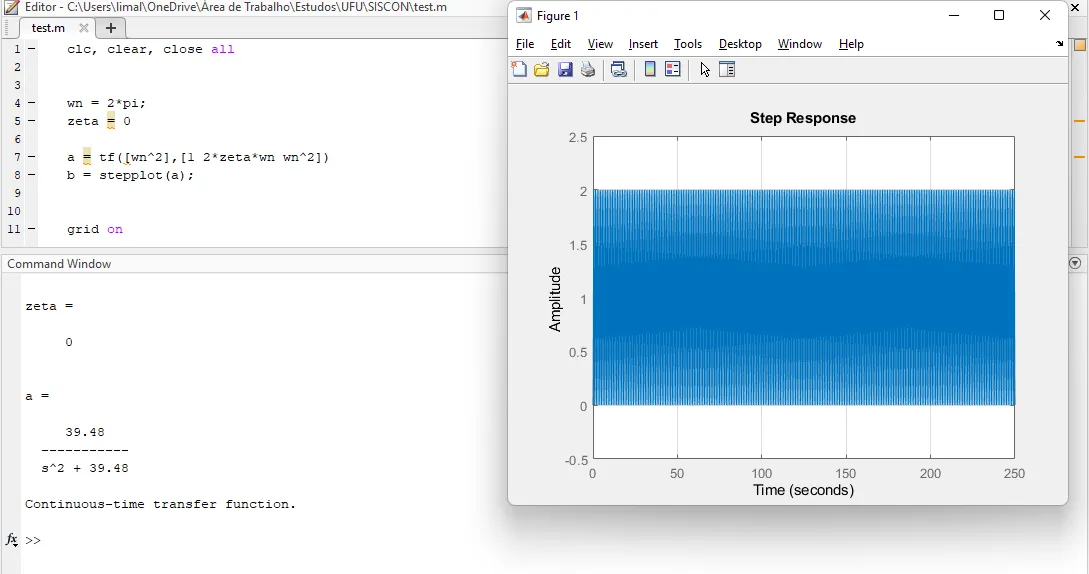
Task: Click the fx function browser icon
Action: pyautogui.click(x=12, y=540)
